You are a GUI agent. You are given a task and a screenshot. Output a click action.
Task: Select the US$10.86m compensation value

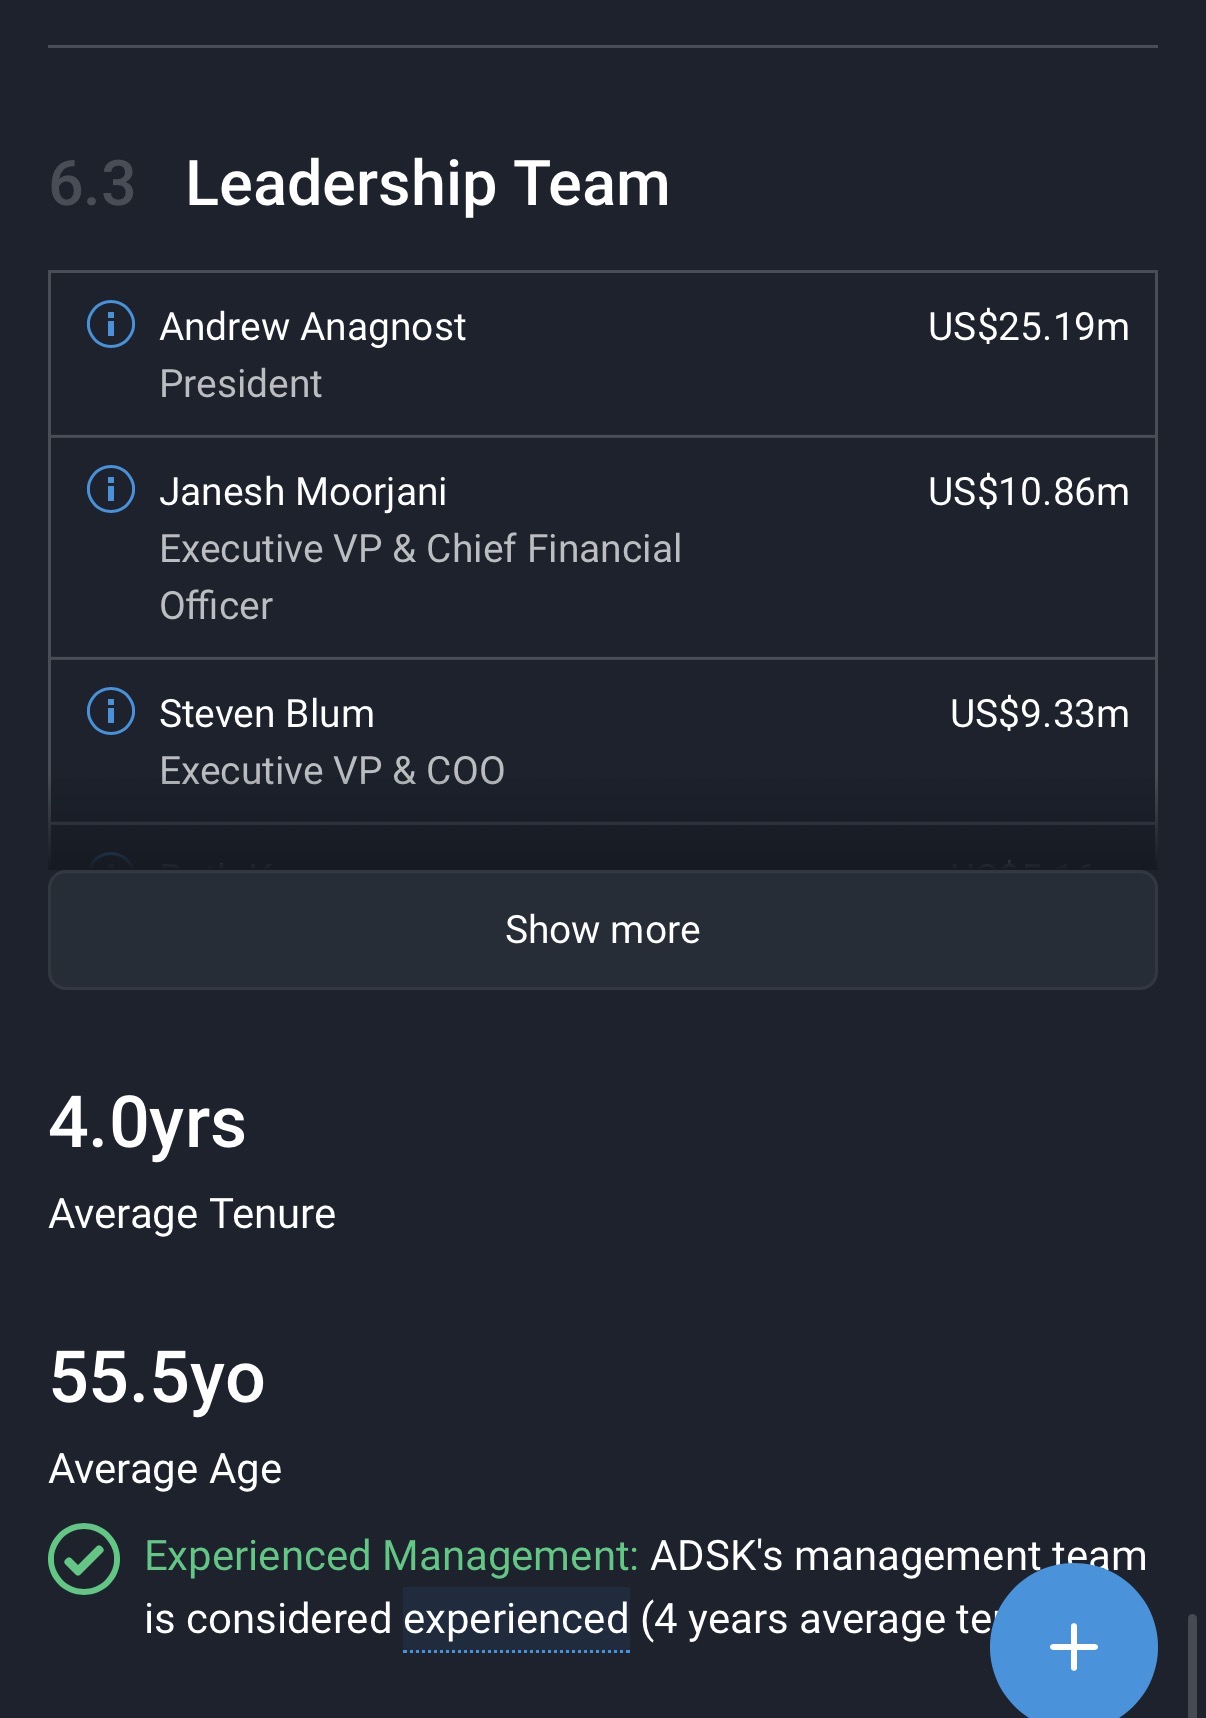click(x=1028, y=492)
